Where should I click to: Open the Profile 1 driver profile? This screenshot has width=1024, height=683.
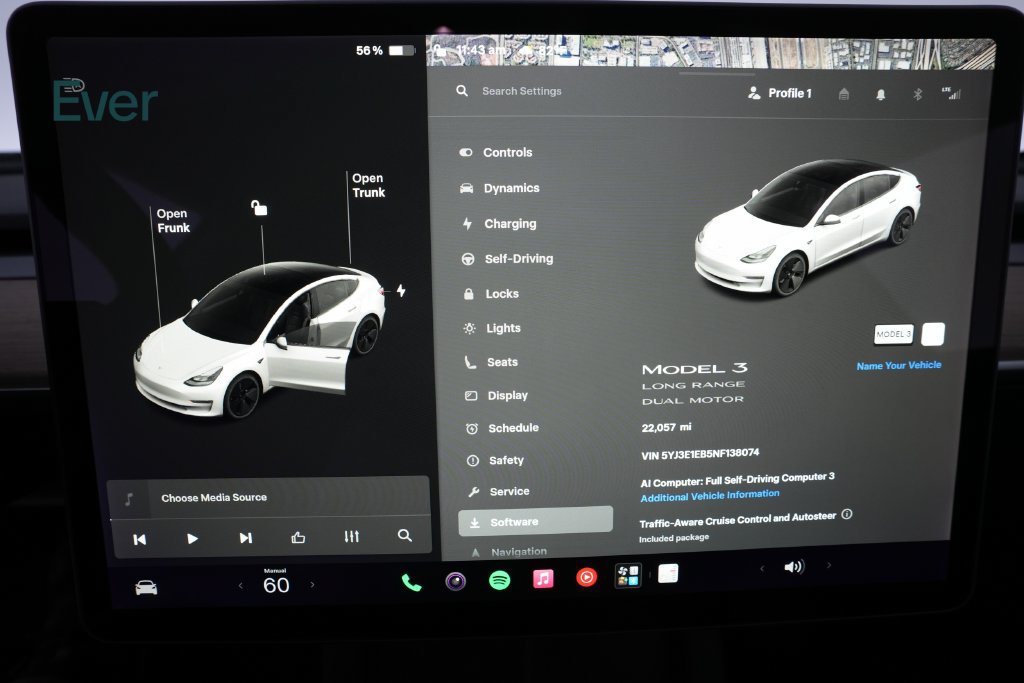click(x=780, y=93)
